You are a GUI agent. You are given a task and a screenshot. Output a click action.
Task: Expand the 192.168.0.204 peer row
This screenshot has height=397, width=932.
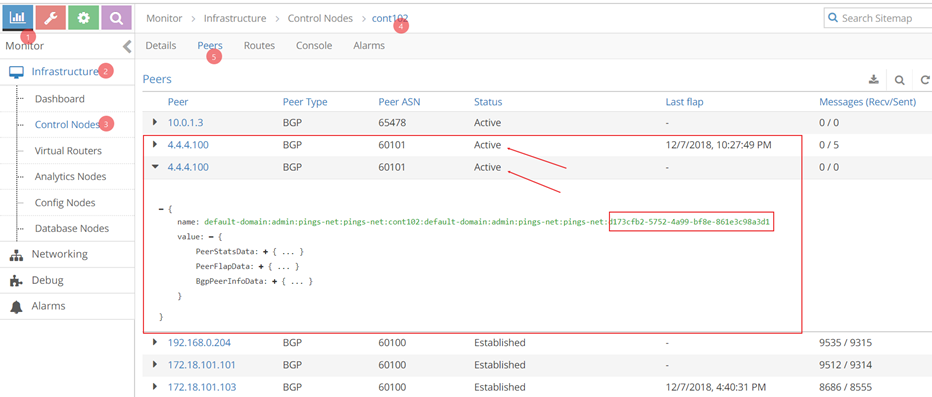tap(155, 342)
